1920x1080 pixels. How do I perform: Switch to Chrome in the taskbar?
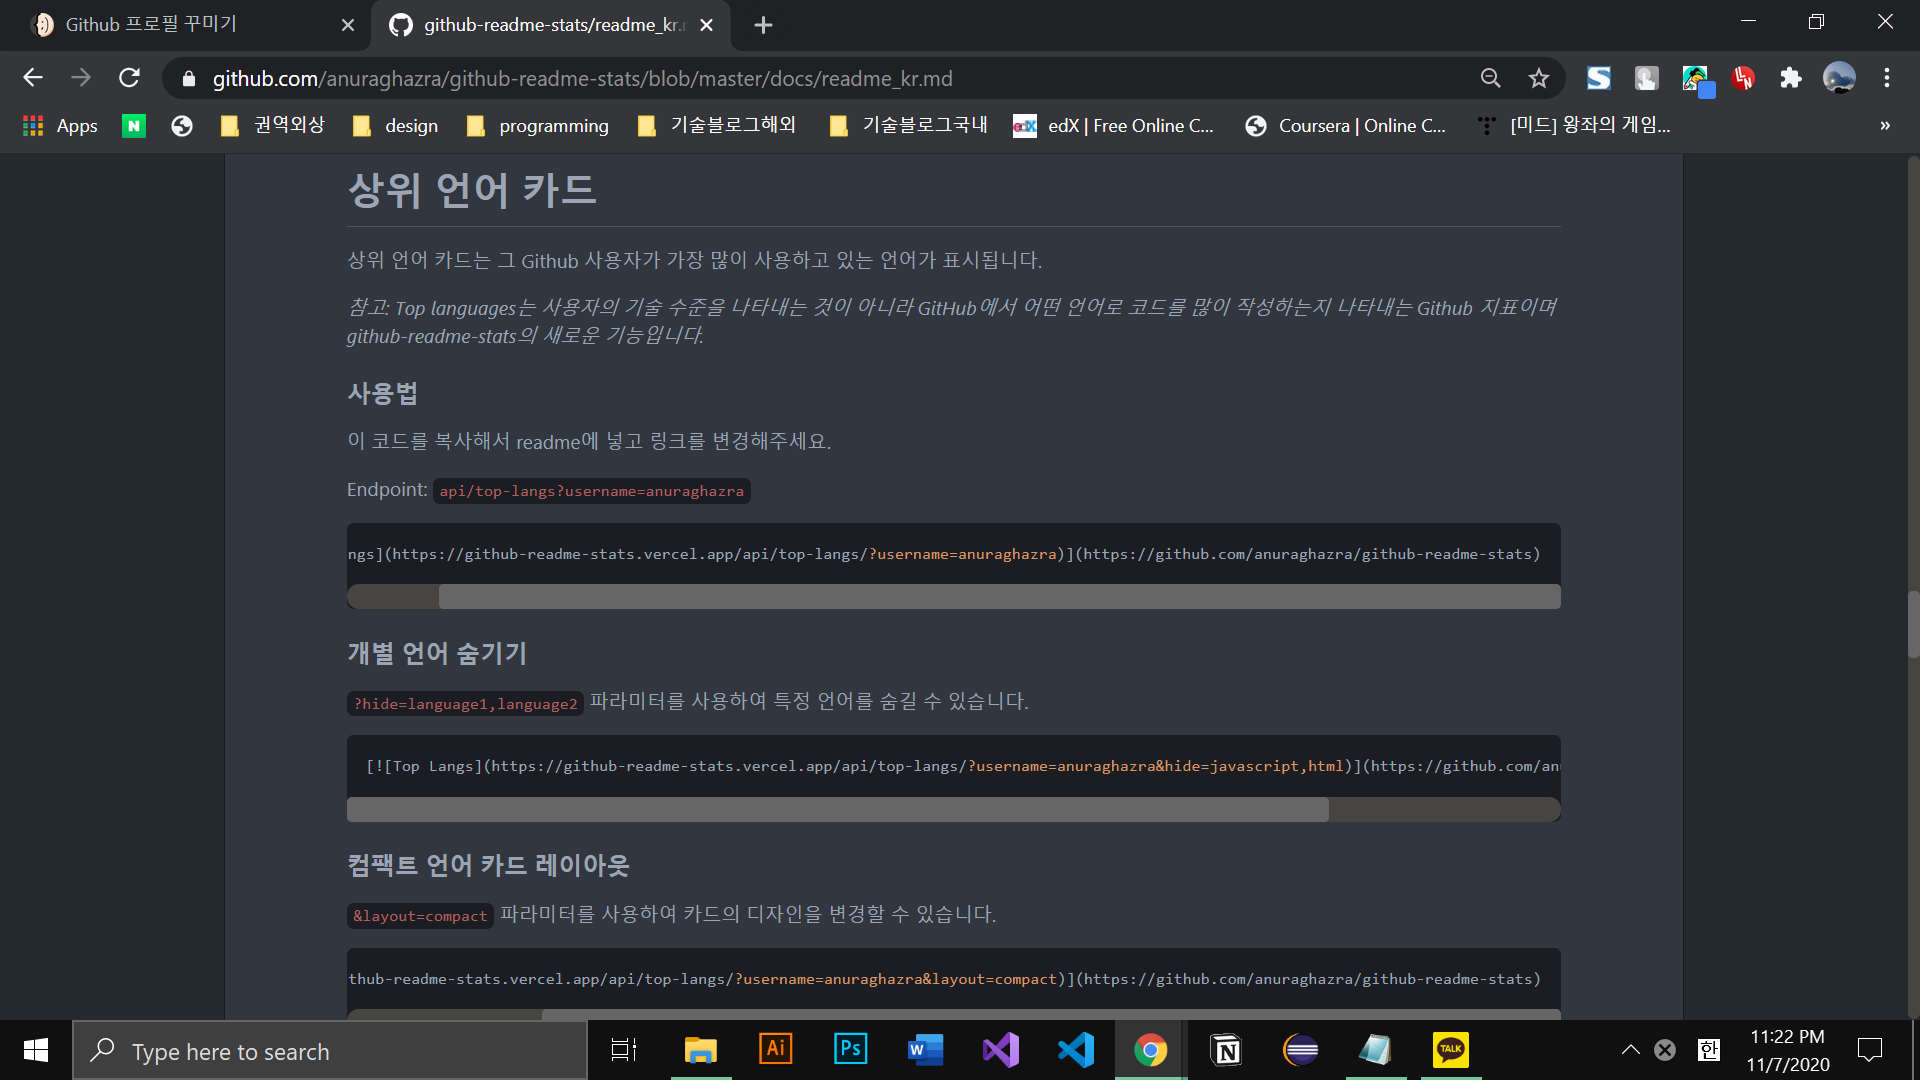point(1150,1050)
